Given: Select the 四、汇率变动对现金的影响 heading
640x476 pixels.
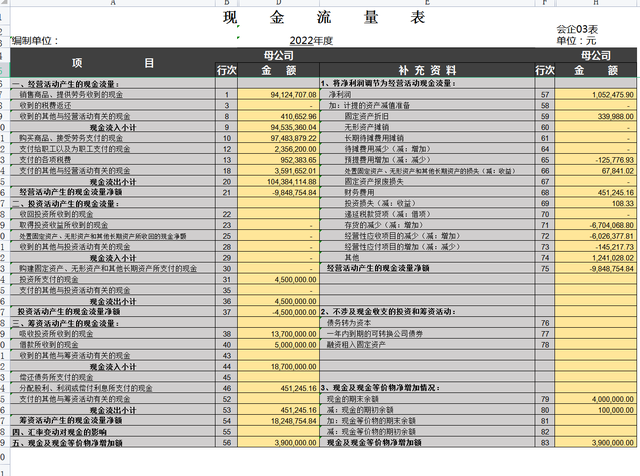Looking at the screenshot, I should coord(59,432).
